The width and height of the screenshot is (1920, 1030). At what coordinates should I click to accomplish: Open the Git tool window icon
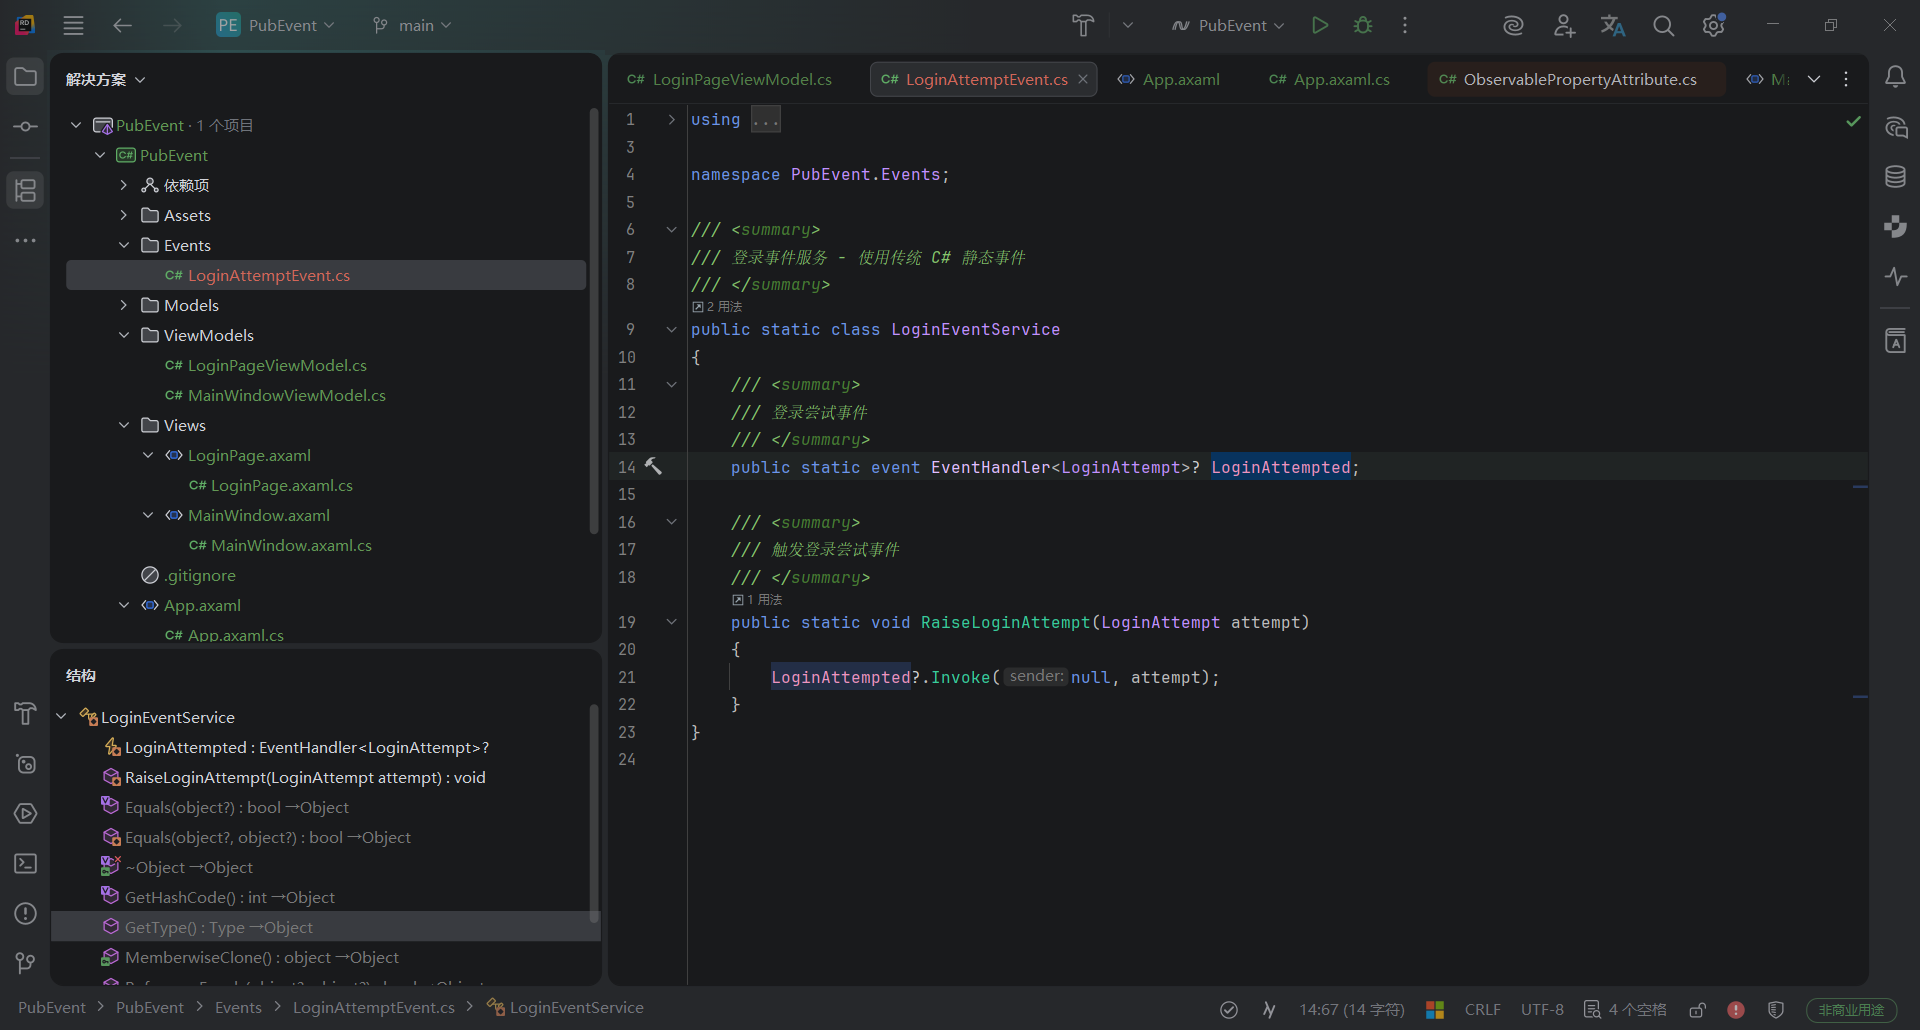(x=25, y=963)
